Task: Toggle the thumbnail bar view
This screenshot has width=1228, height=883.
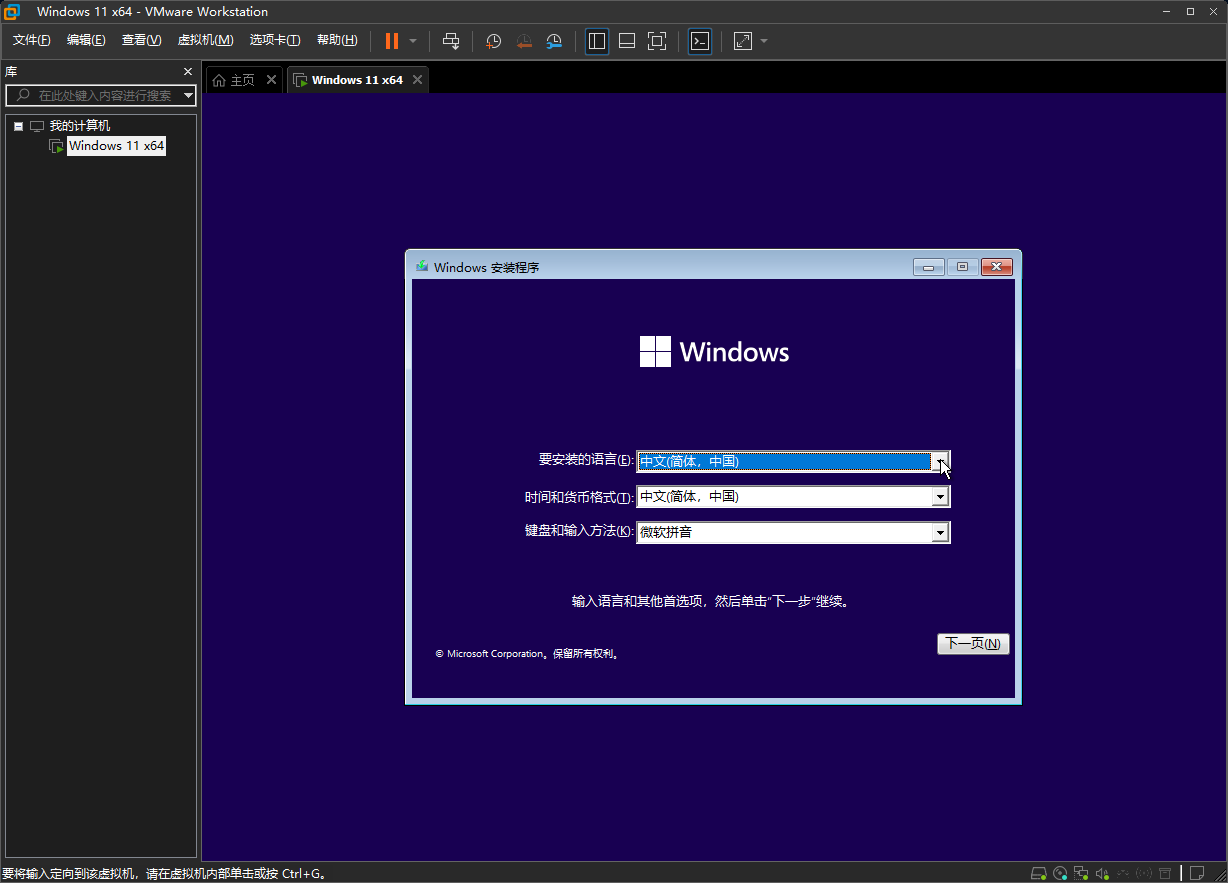Action: pos(627,41)
